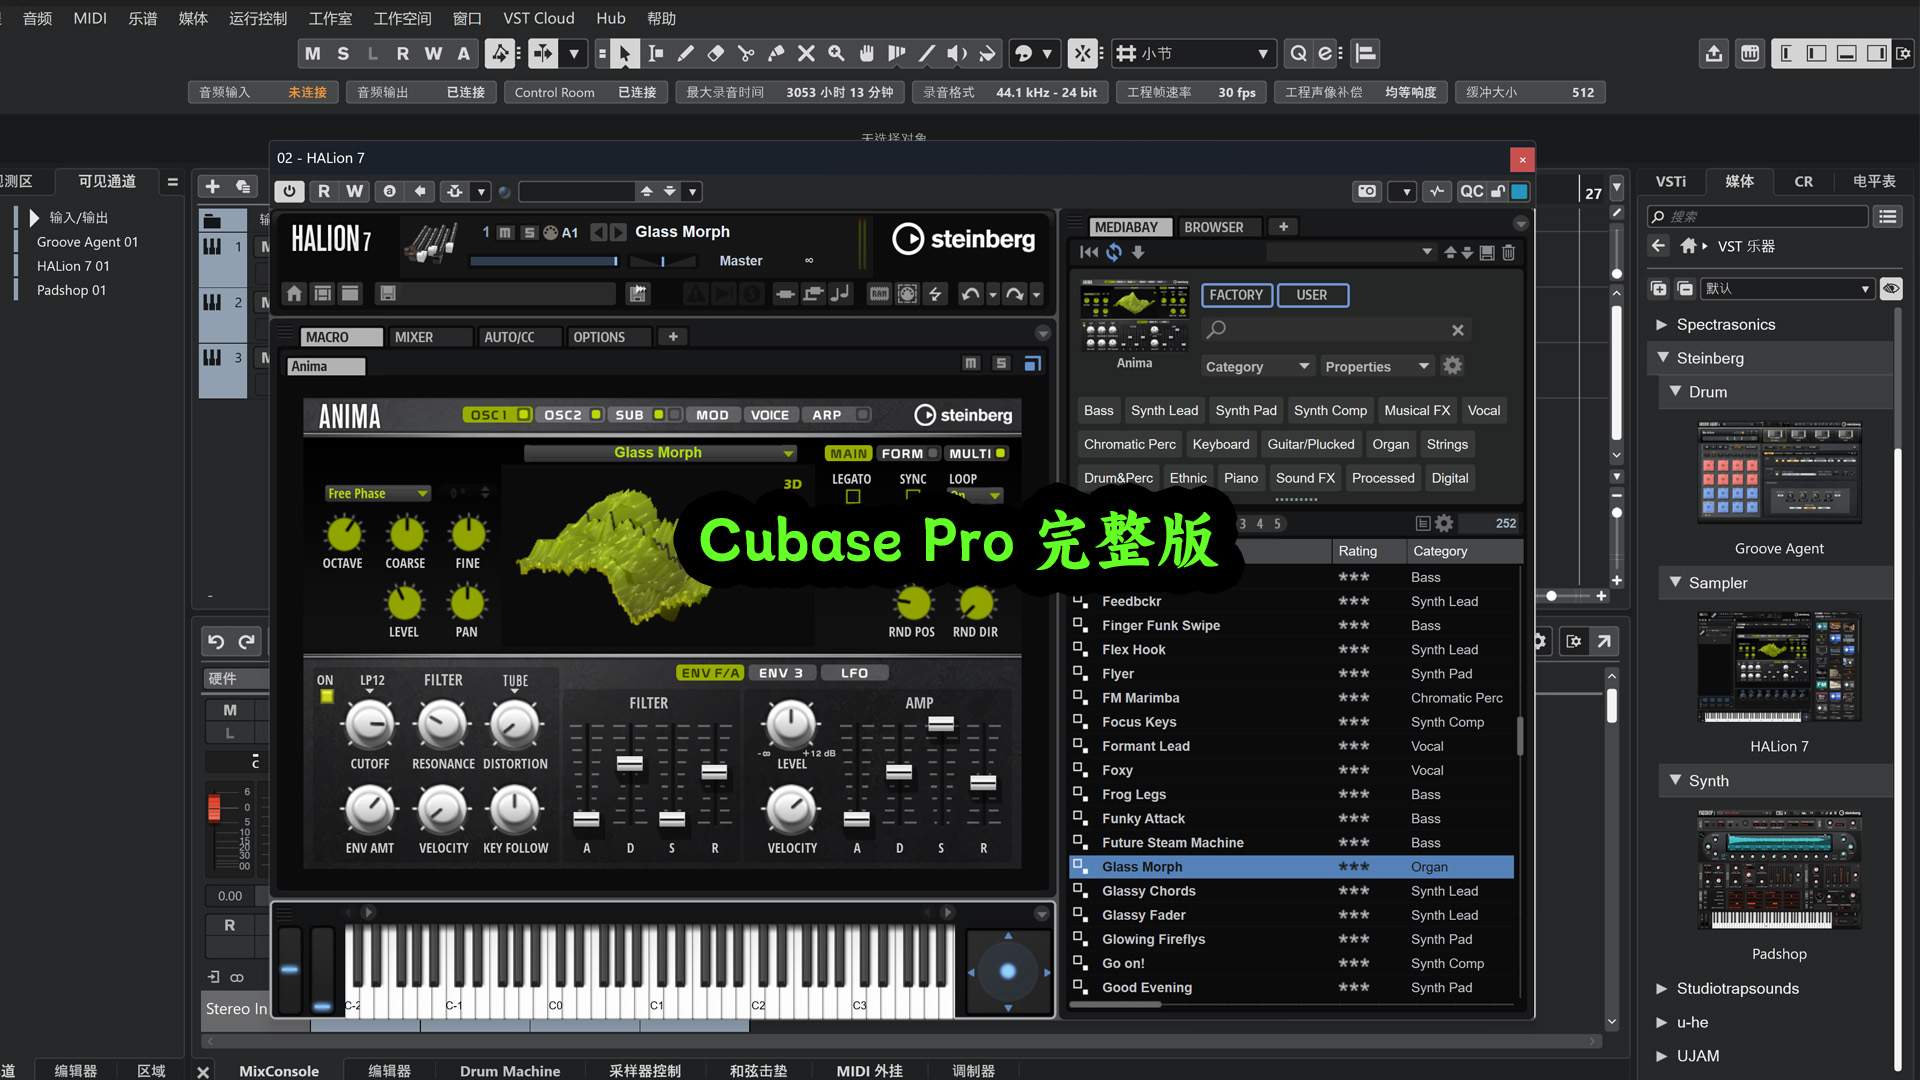Image resolution: width=1920 pixels, height=1080 pixels.
Task: Open the Category dropdown in MediaBay
Action: 1256,366
